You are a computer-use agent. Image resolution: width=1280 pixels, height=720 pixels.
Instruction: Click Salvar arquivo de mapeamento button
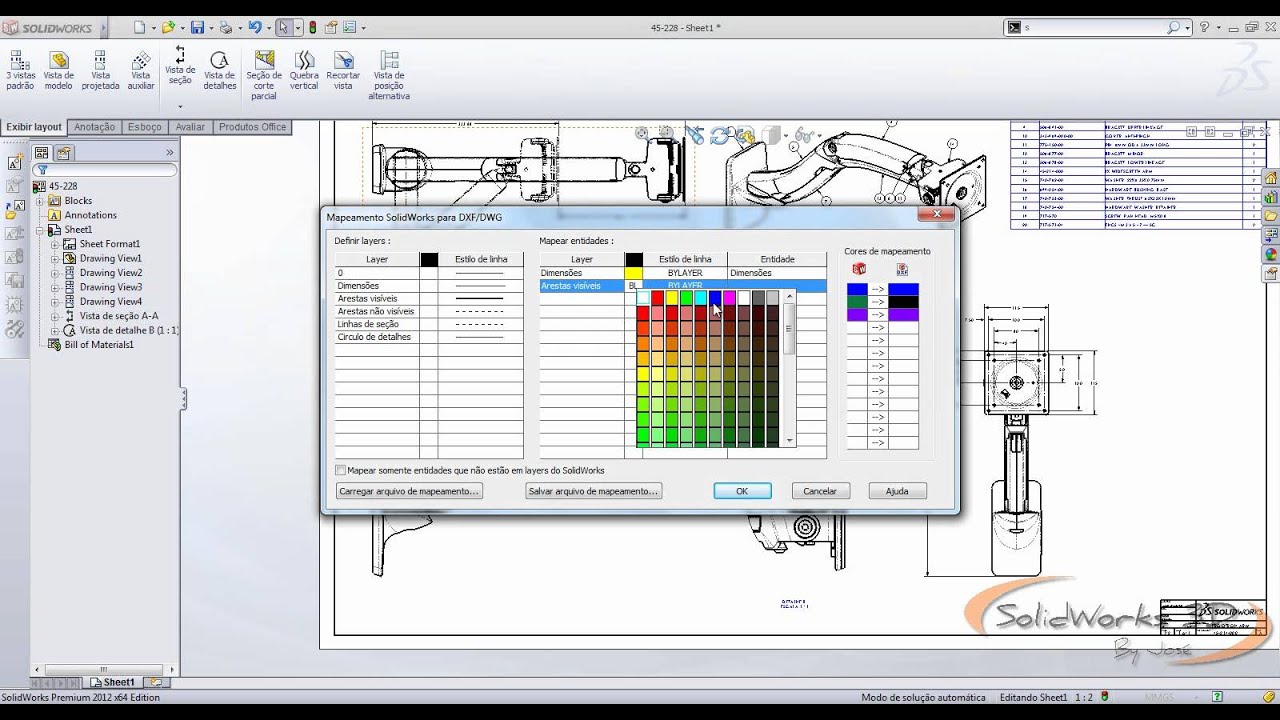593,491
